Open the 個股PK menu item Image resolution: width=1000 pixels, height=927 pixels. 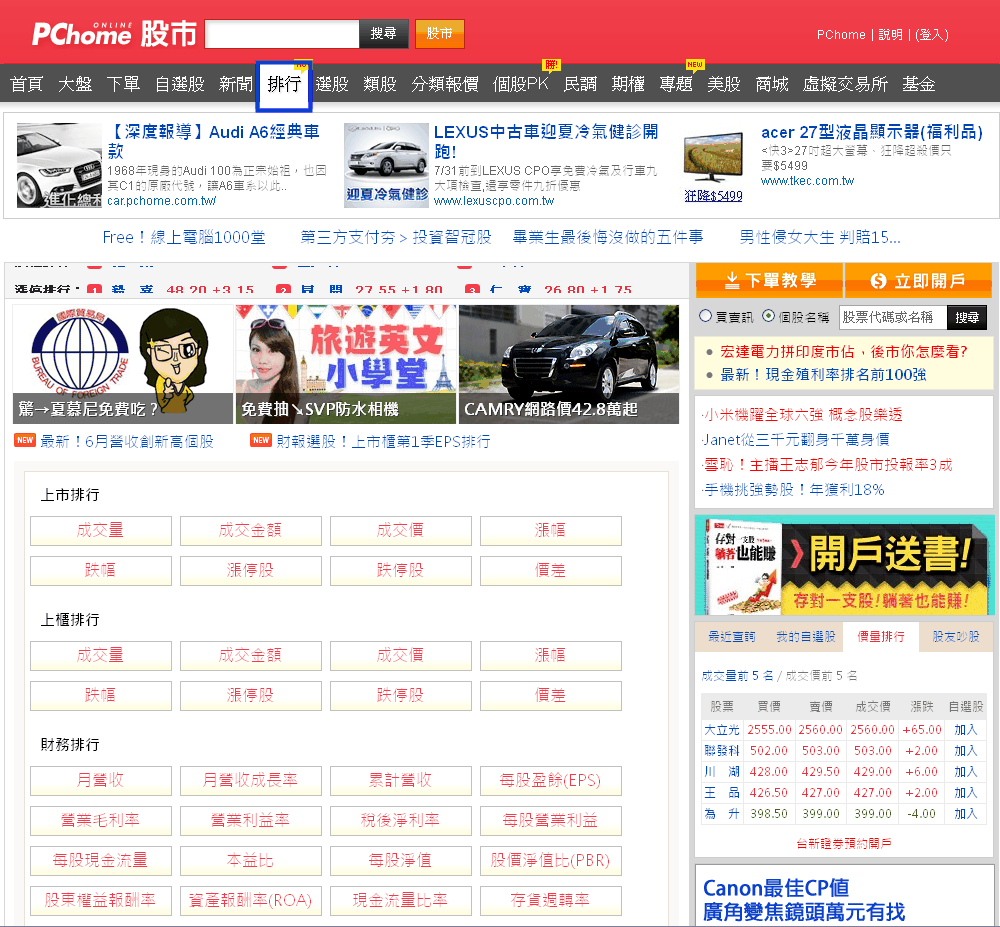point(520,84)
